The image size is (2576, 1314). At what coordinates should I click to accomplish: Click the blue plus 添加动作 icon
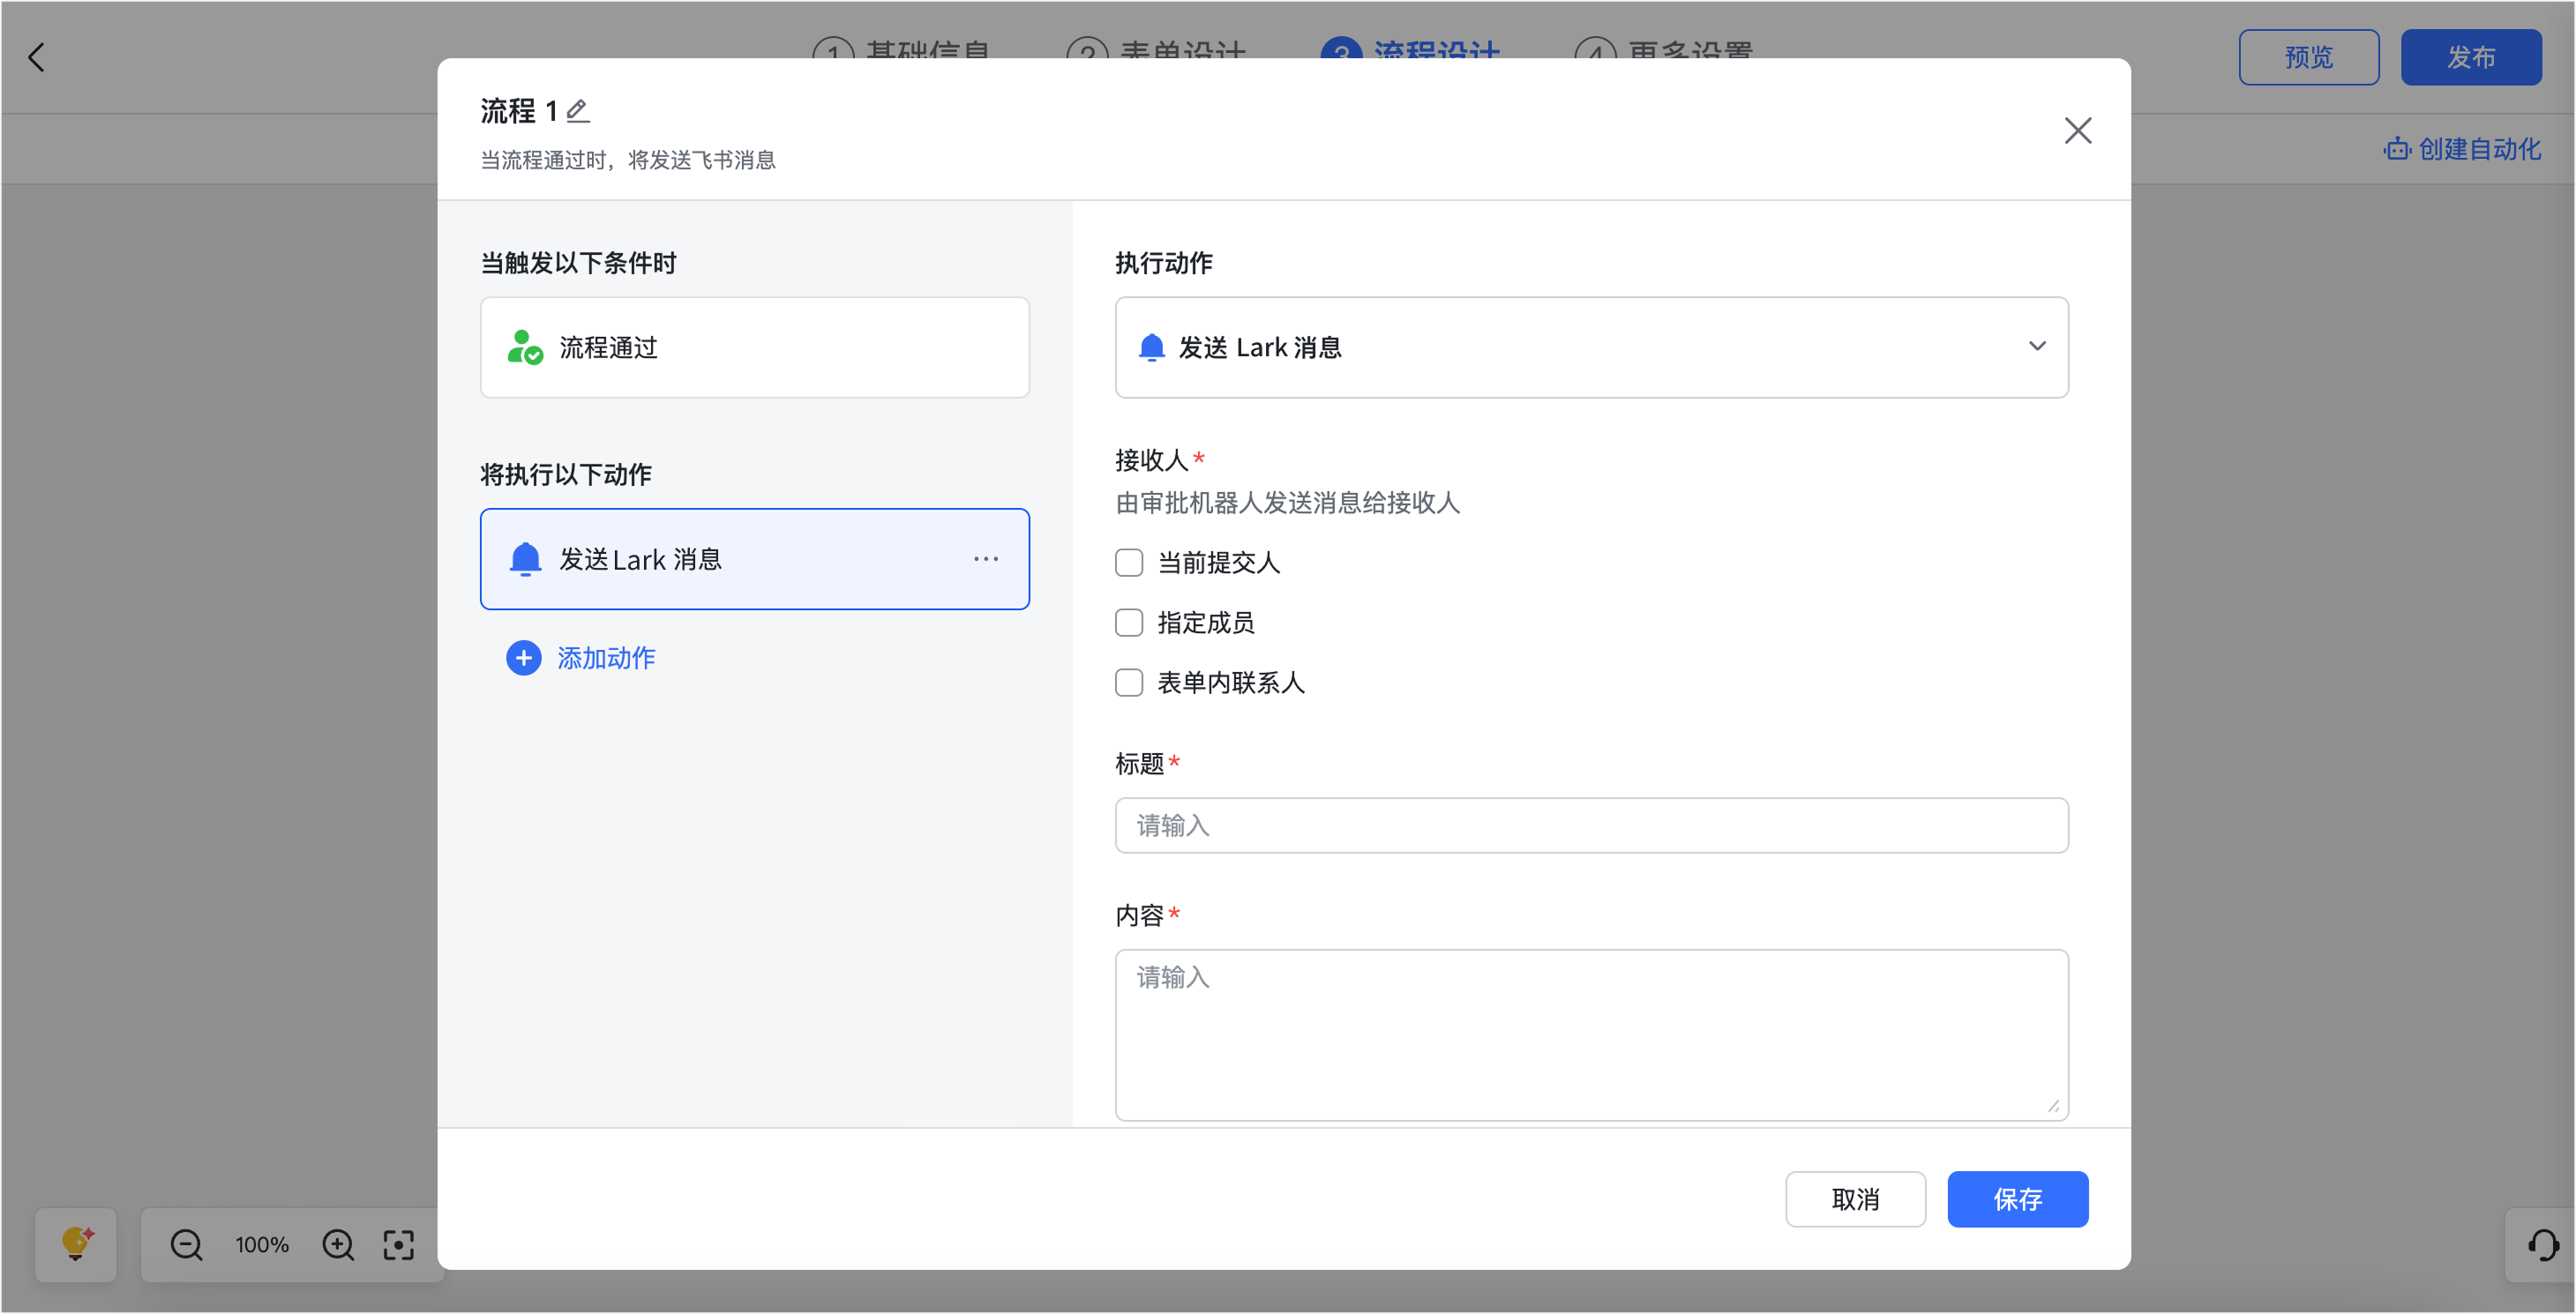(x=523, y=658)
